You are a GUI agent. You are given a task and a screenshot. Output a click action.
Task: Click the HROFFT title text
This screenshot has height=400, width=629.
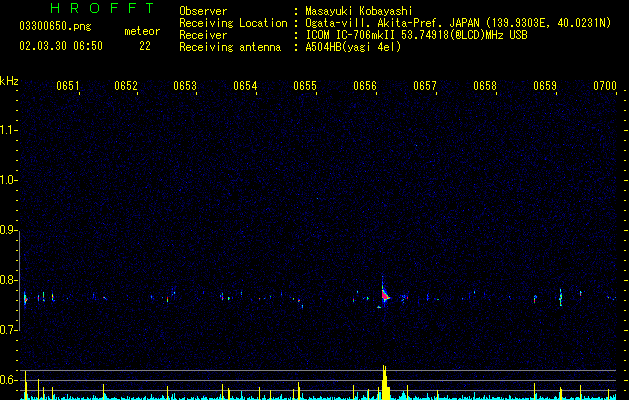pyautogui.click(x=102, y=8)
